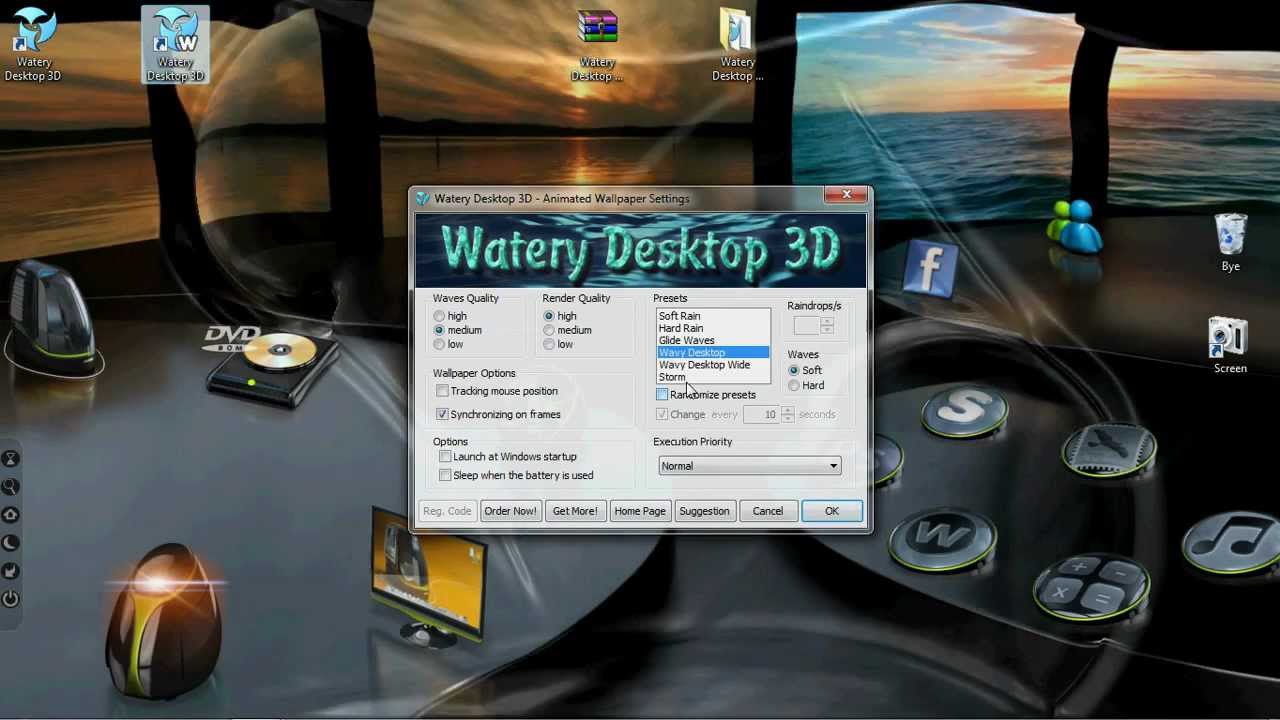Image resolution: width=1280 pixels, height=720 pixels.
Task: Set Render Quality to low
Action: (549, 344)
